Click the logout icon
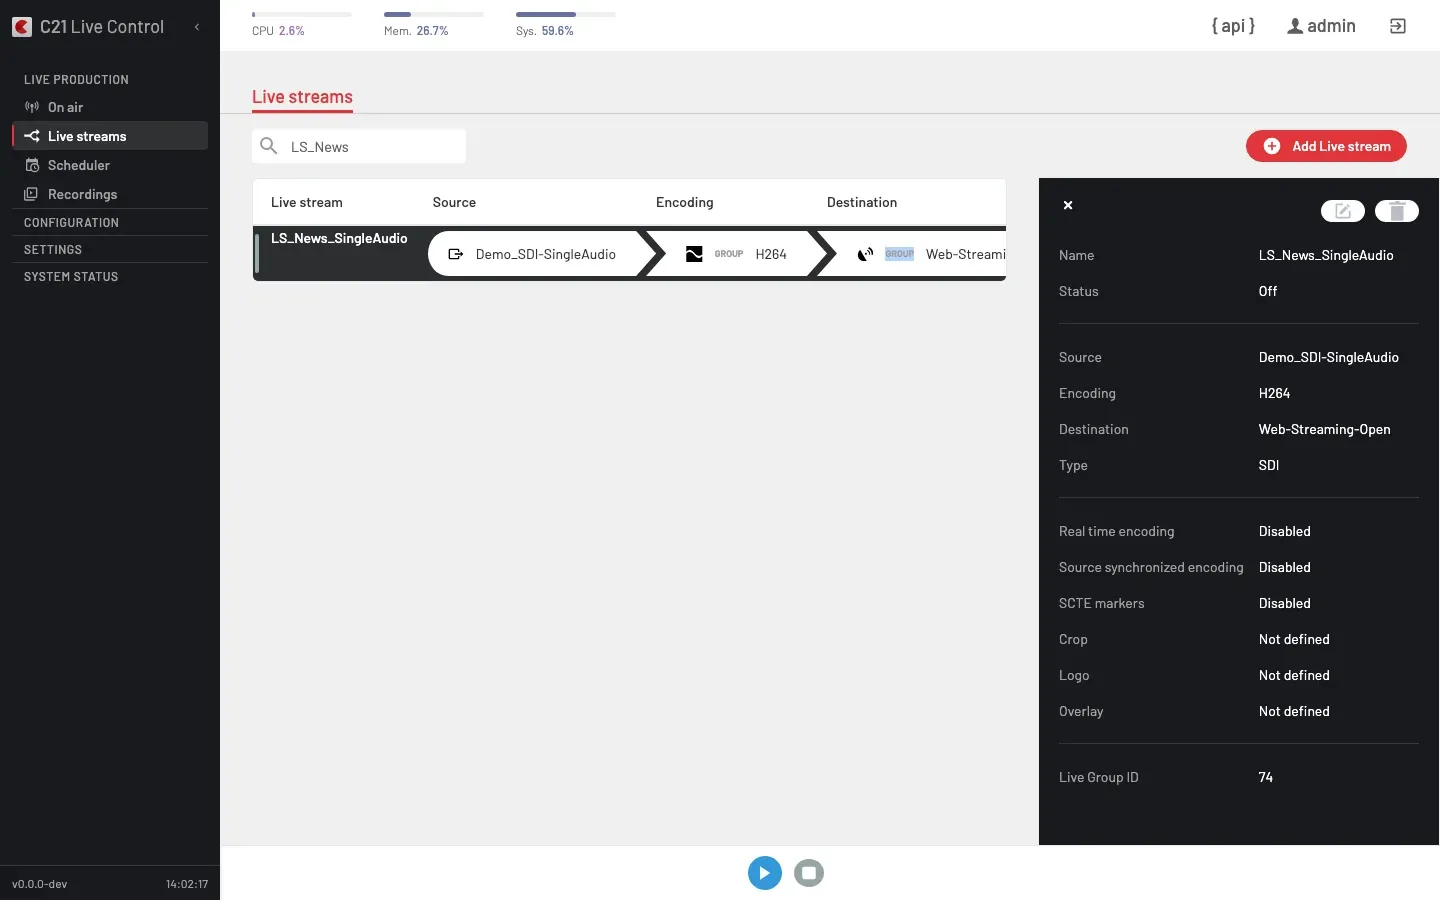The height and width of the screenshot is (900, 1440). point(1398,26)
